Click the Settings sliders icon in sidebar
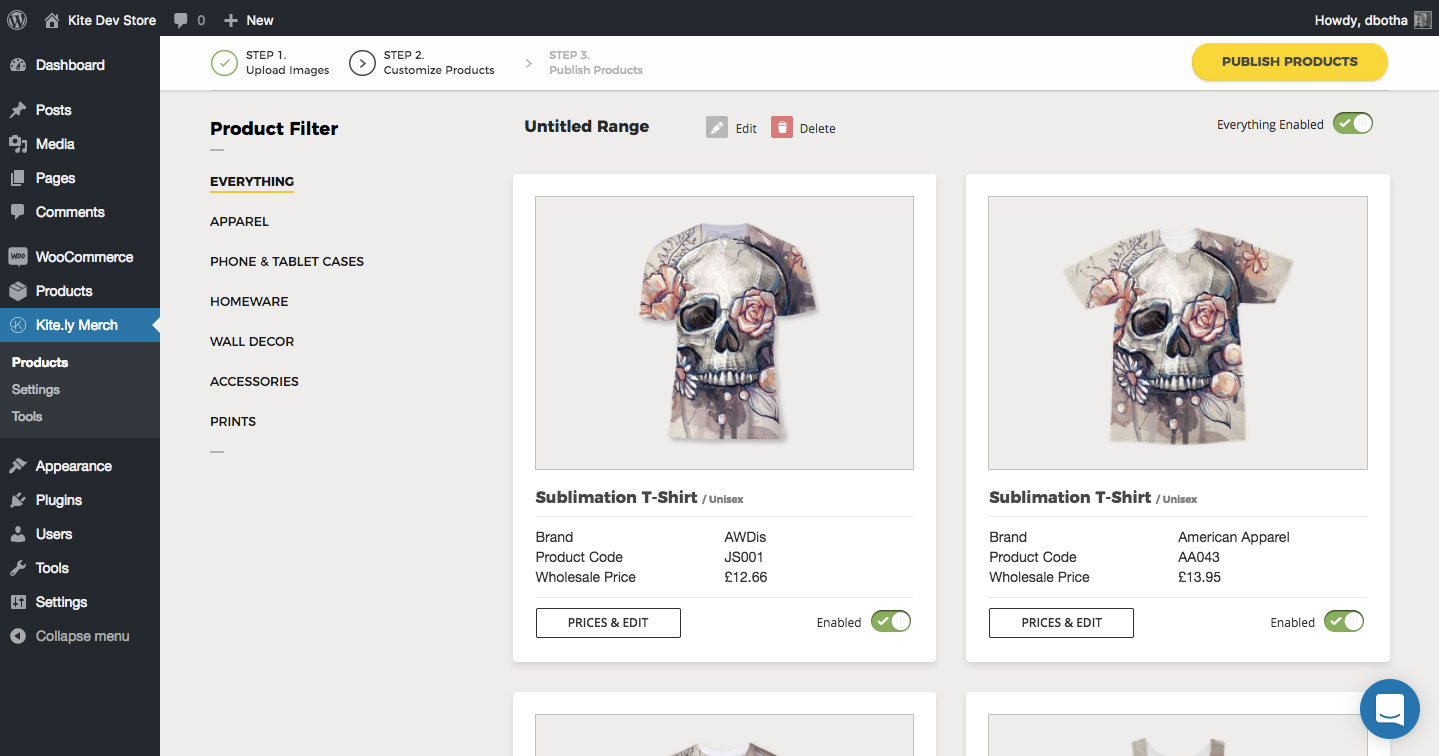 pyautogui.click(x=18, y=602)
